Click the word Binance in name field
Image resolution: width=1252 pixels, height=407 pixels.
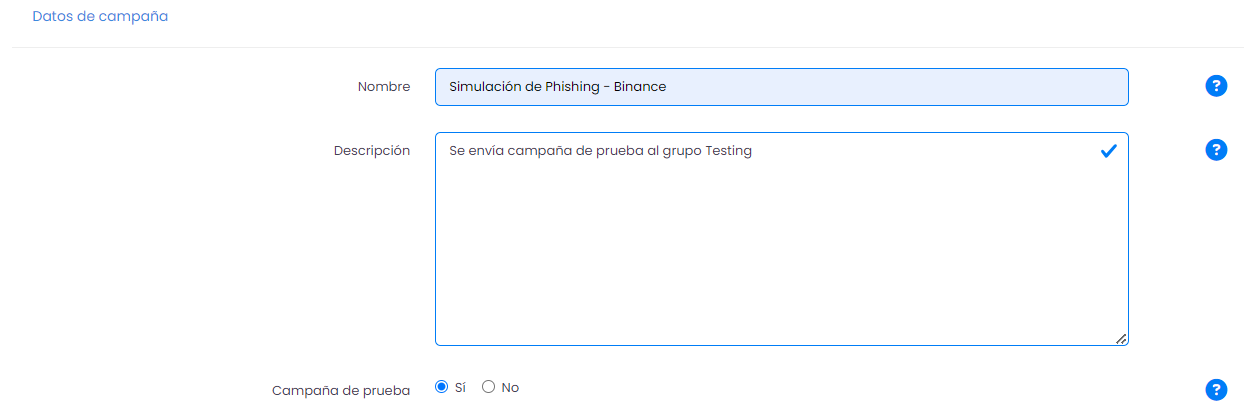tap(640, 87)
